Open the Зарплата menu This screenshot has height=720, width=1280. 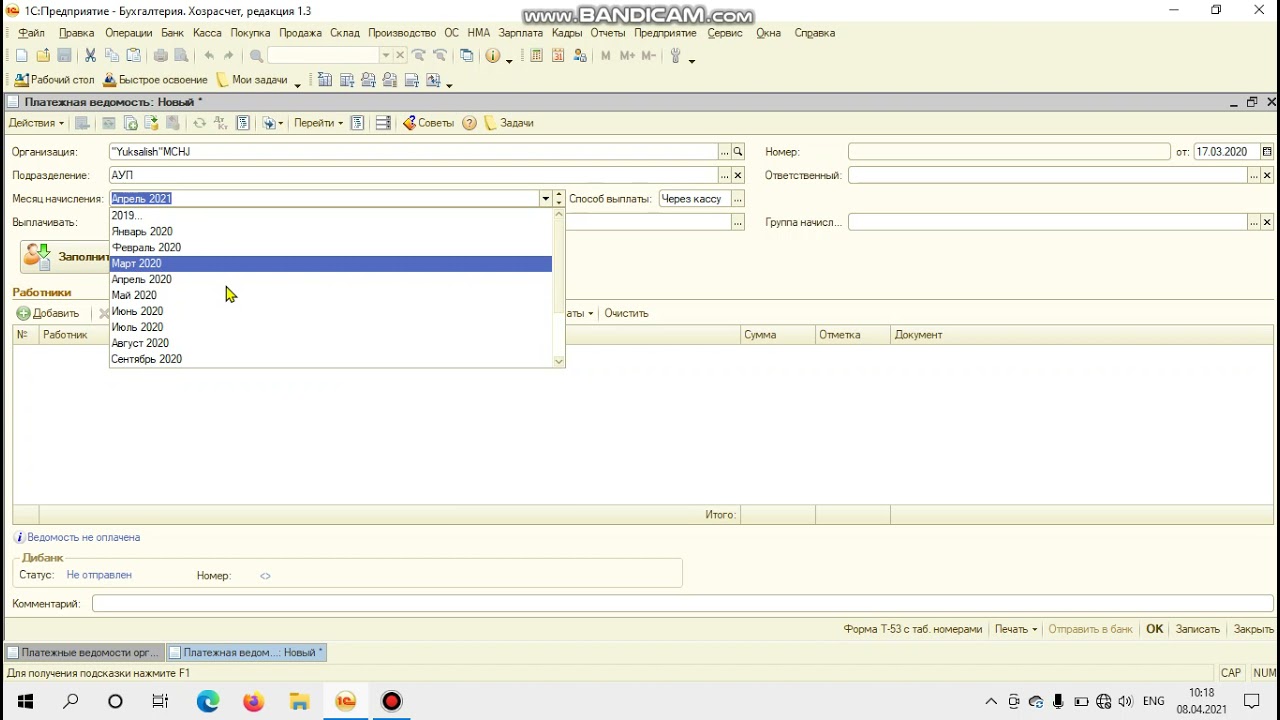pyautogui.click(x=520, y=33)
